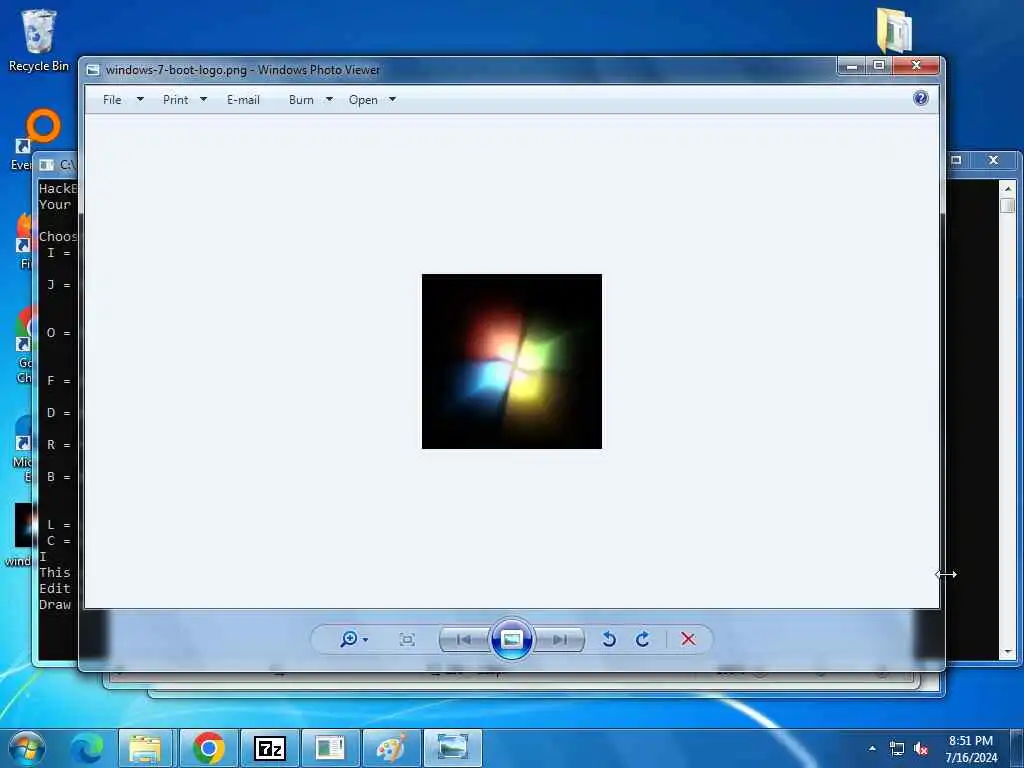Viewport: 1024px width, 768px height.
Task: Close the command prompt window behind
Action: (x=993, y=160)
